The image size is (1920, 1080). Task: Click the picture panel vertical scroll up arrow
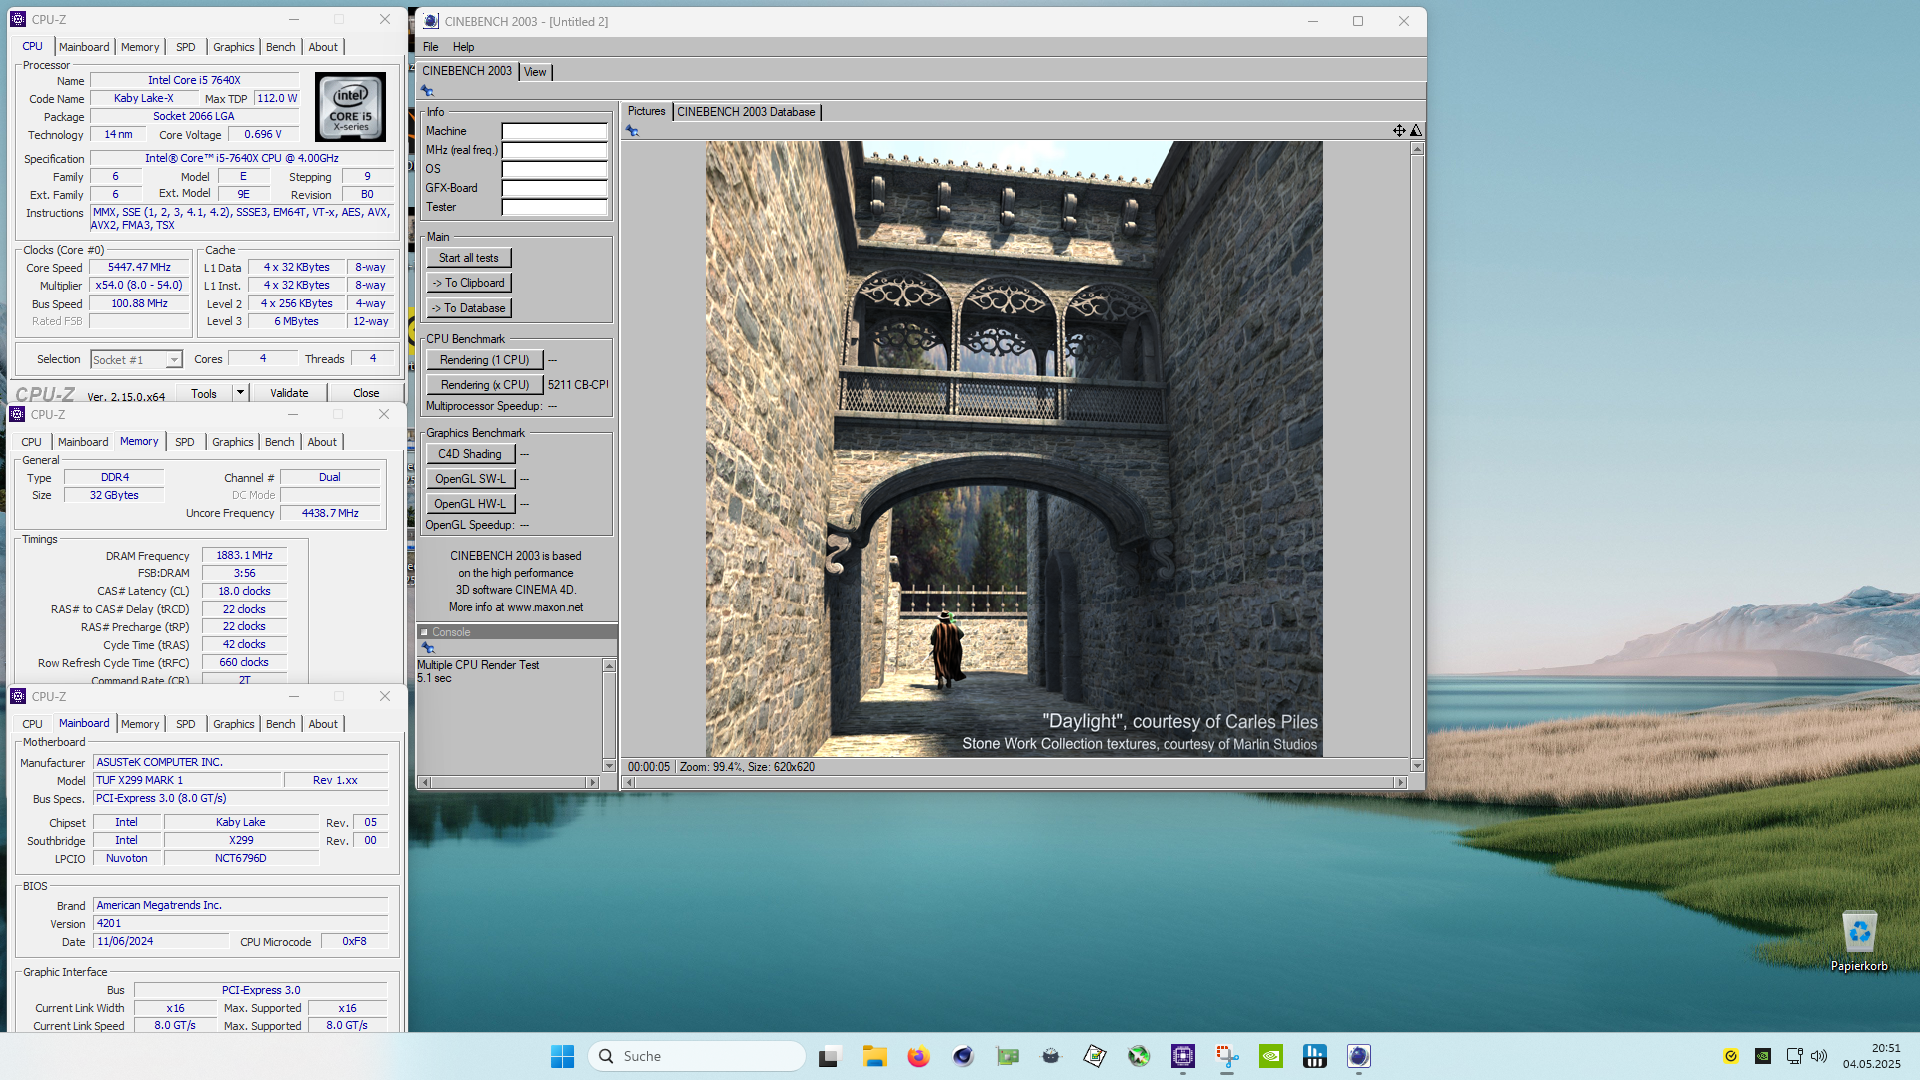pyautogui.click(x=1417, y=149)
